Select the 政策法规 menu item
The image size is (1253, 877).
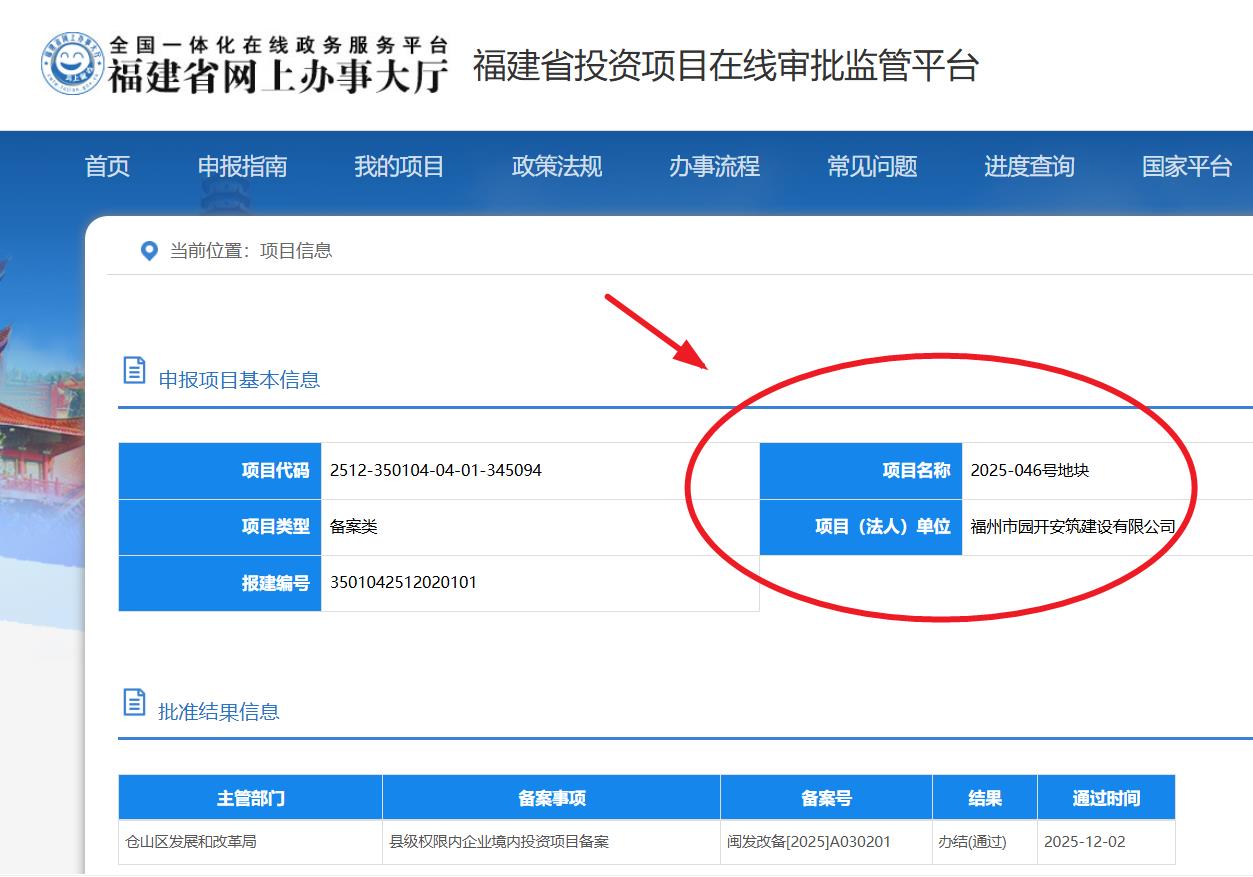tap(556, 167)
